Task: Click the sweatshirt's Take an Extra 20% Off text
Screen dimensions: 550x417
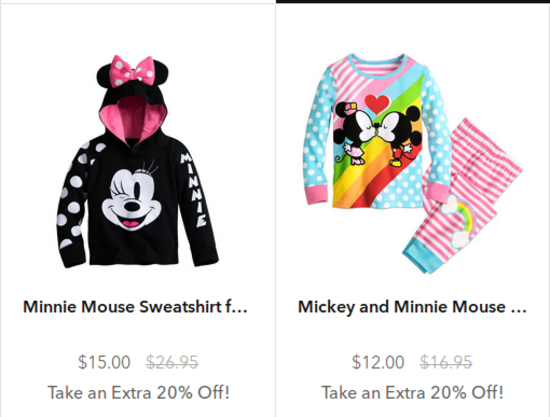Action: tap(139, 392)
